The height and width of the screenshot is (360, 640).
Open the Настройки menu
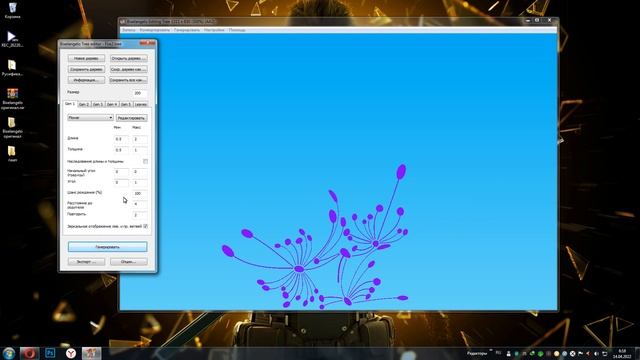click(214, 30)
